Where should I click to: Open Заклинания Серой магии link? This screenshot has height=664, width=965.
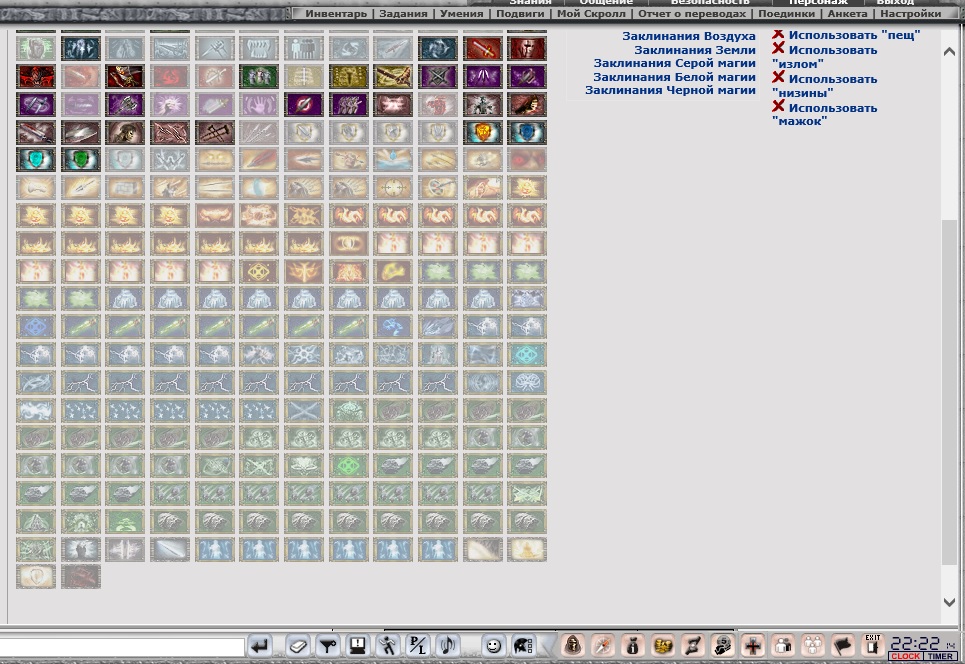point(675,63)
